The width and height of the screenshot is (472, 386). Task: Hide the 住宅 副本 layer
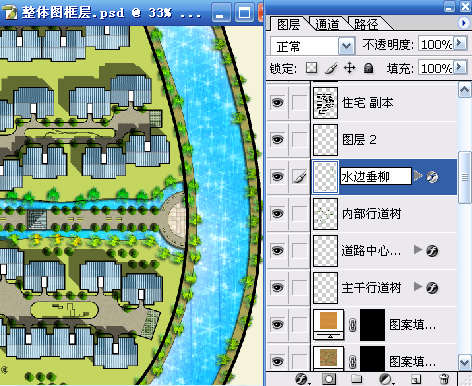[x=277, y=103]
